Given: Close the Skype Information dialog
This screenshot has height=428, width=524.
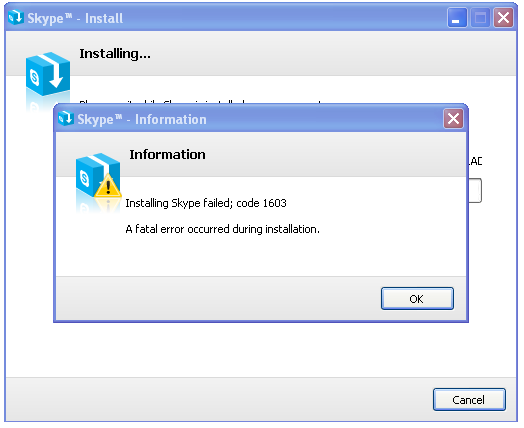Looking at the screenshot, I should 453,119.
